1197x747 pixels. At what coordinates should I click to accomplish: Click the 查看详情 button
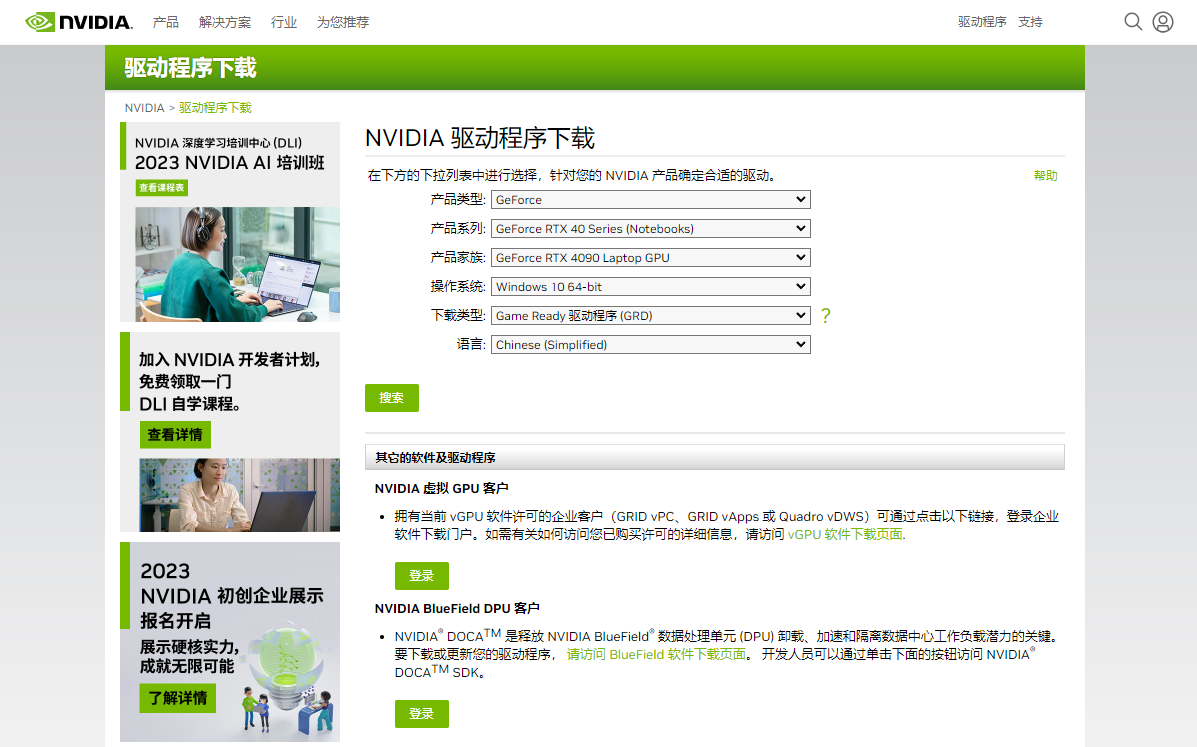[x=175, y=435]
